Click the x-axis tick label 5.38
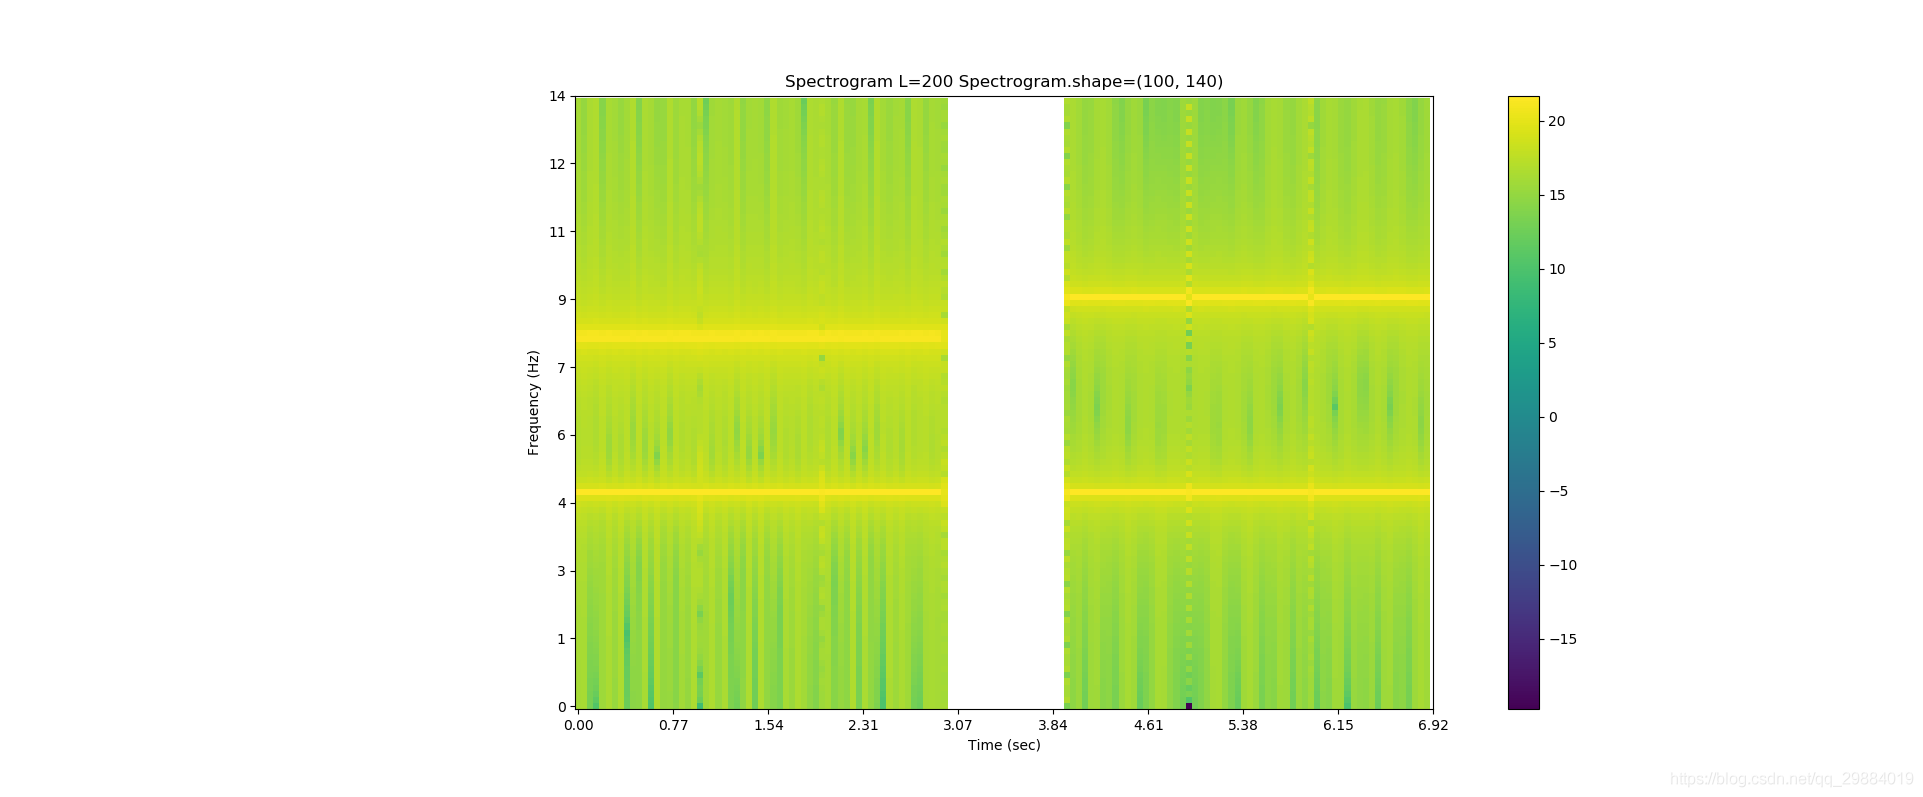 point(1243,725)
